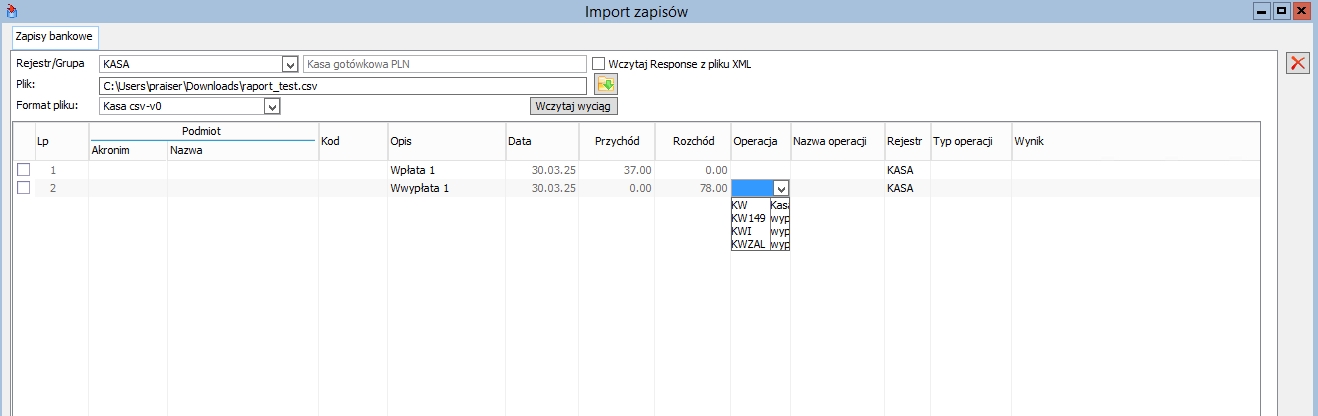Enable Wczytaj Response z pliku XML
This screenshot has height=416, width=1318.
598,64
